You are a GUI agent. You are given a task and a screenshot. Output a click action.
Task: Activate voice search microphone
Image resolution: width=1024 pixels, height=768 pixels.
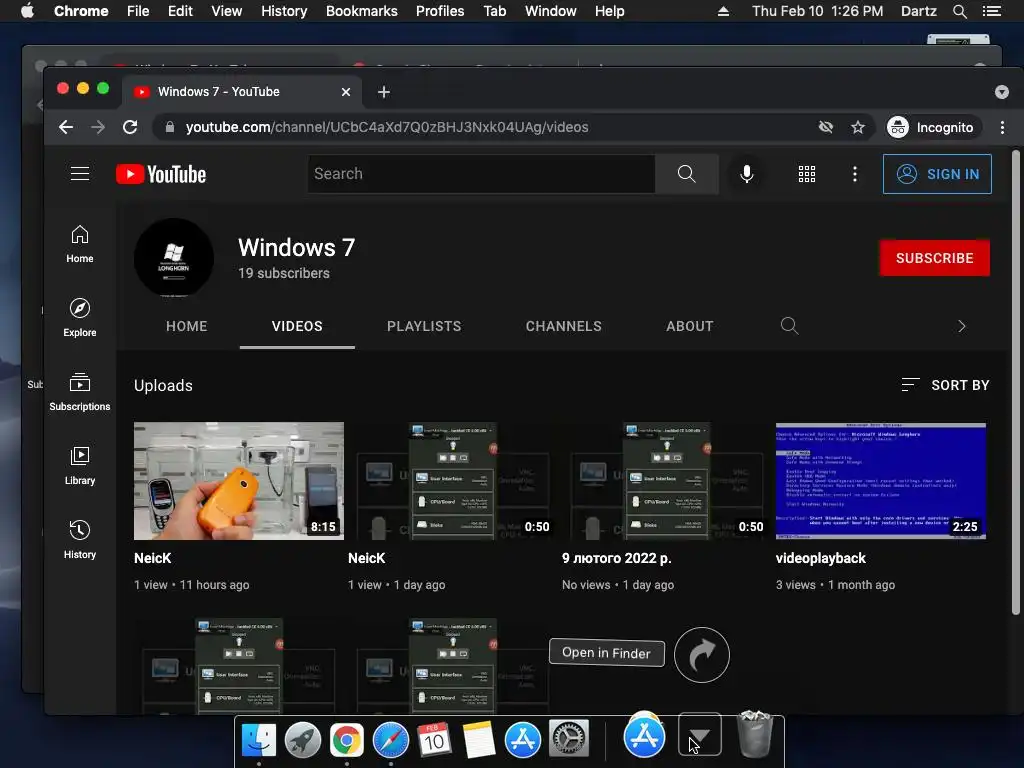[746, 174]
